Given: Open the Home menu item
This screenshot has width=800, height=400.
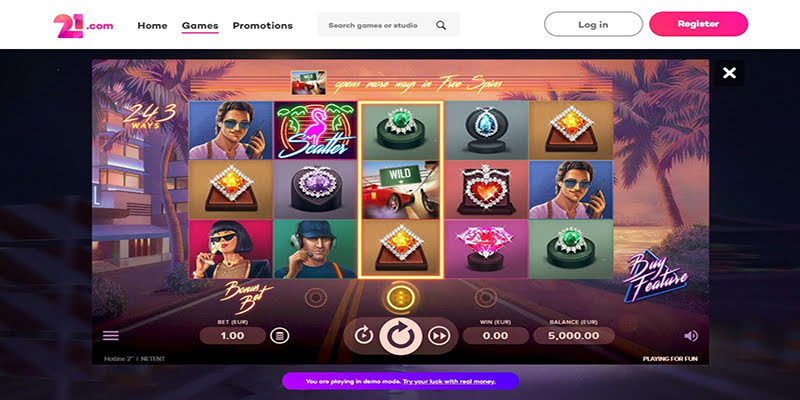Looking at the screenshot, I should [153, 26].
